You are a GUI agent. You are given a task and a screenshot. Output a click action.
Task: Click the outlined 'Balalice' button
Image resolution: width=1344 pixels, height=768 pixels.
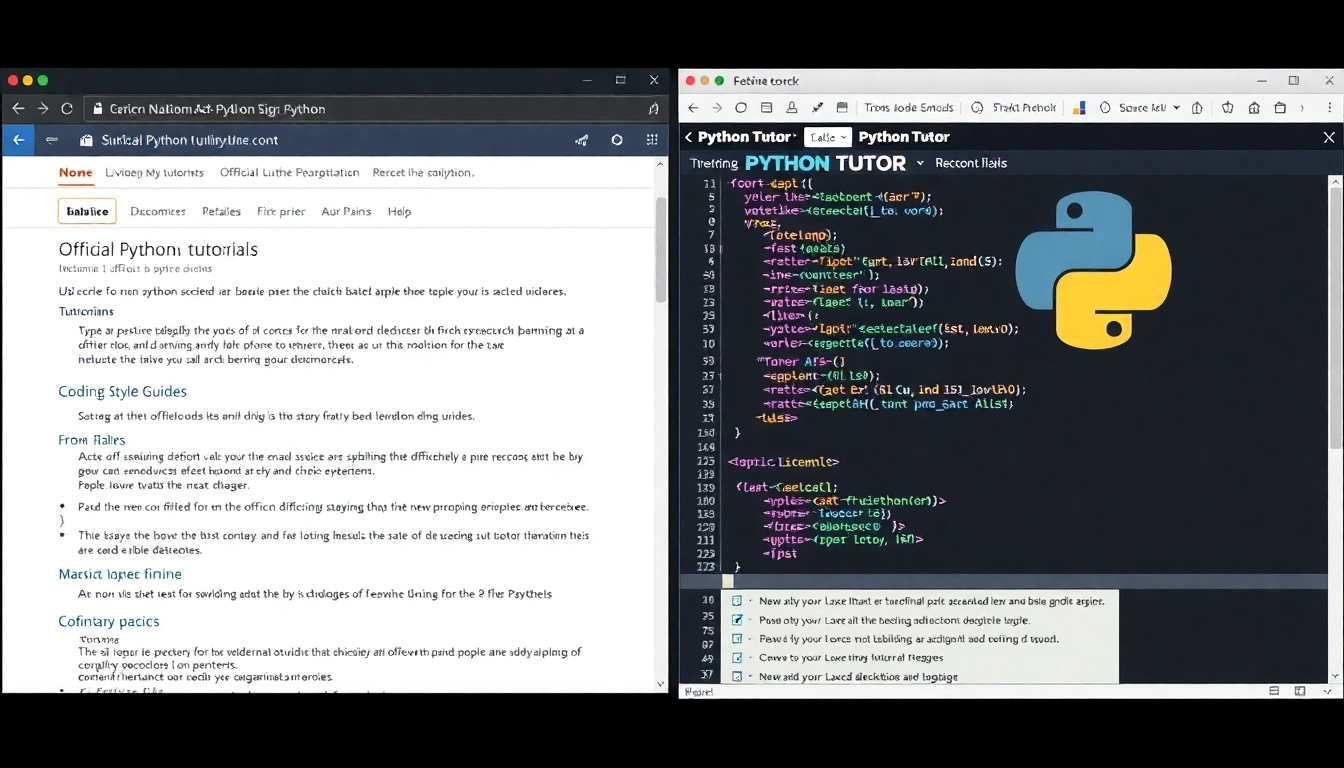(x=87, y=211)
